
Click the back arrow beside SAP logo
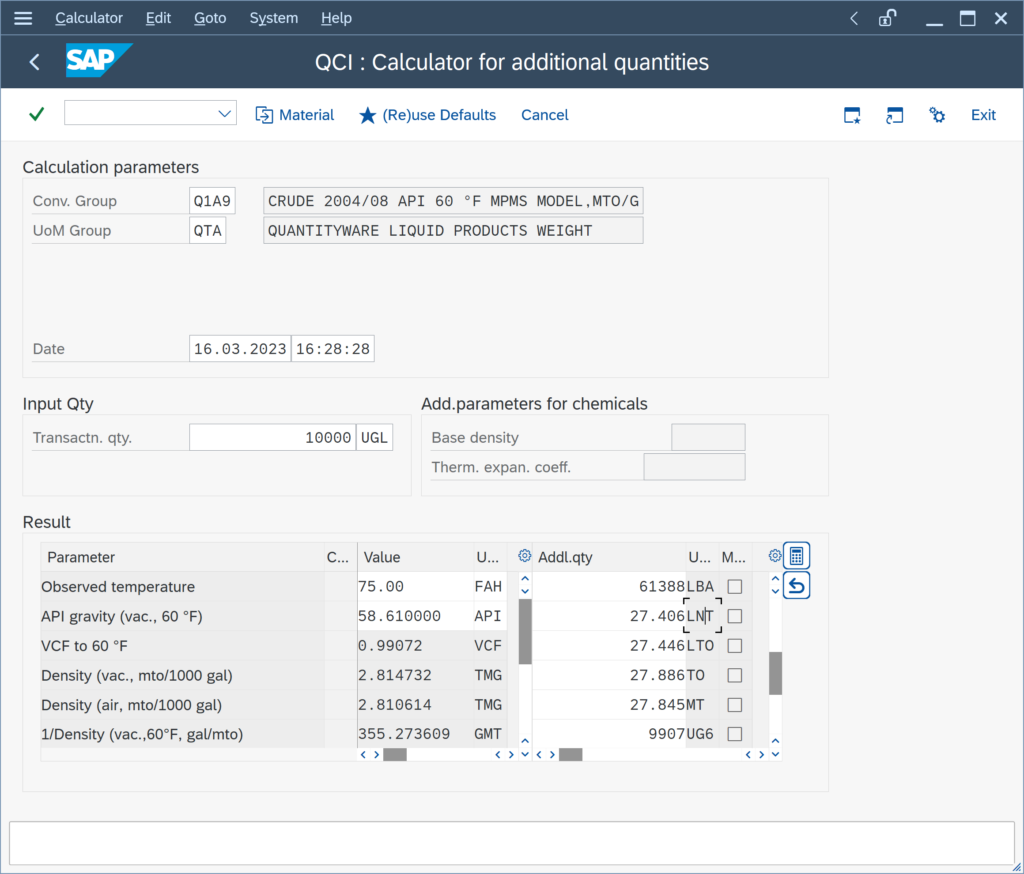(35, 62)
